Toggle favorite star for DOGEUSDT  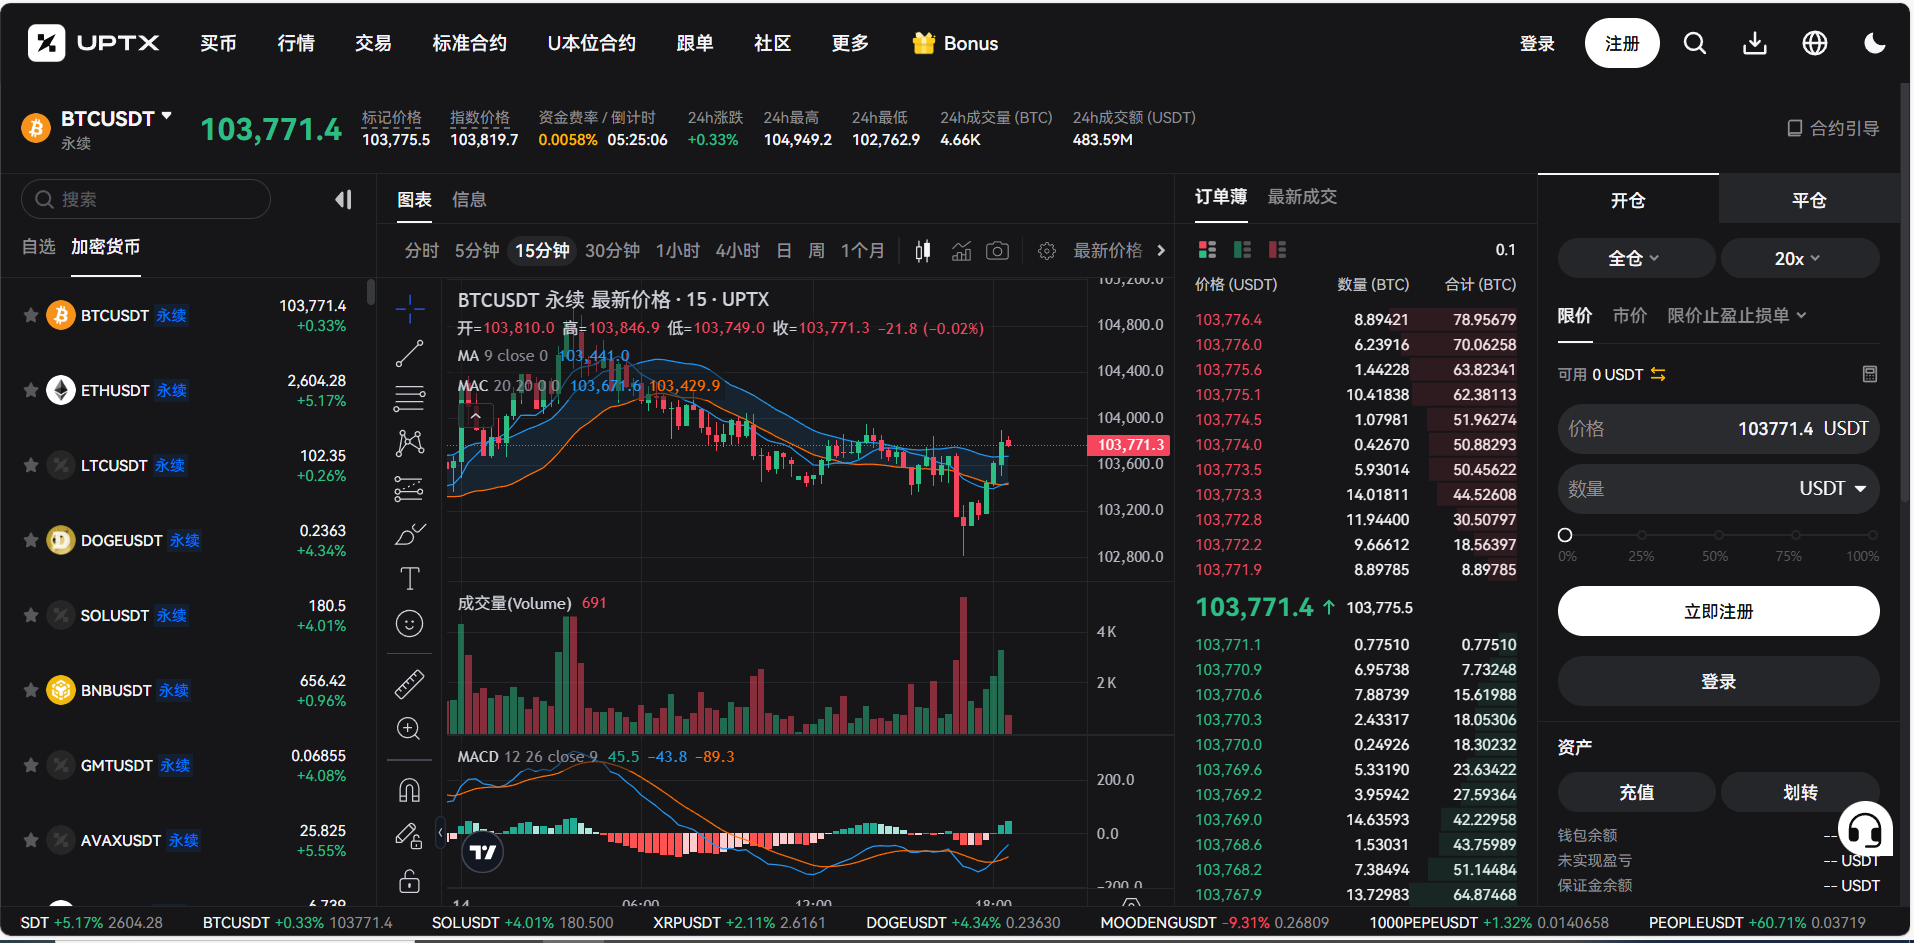click(31, 540)
